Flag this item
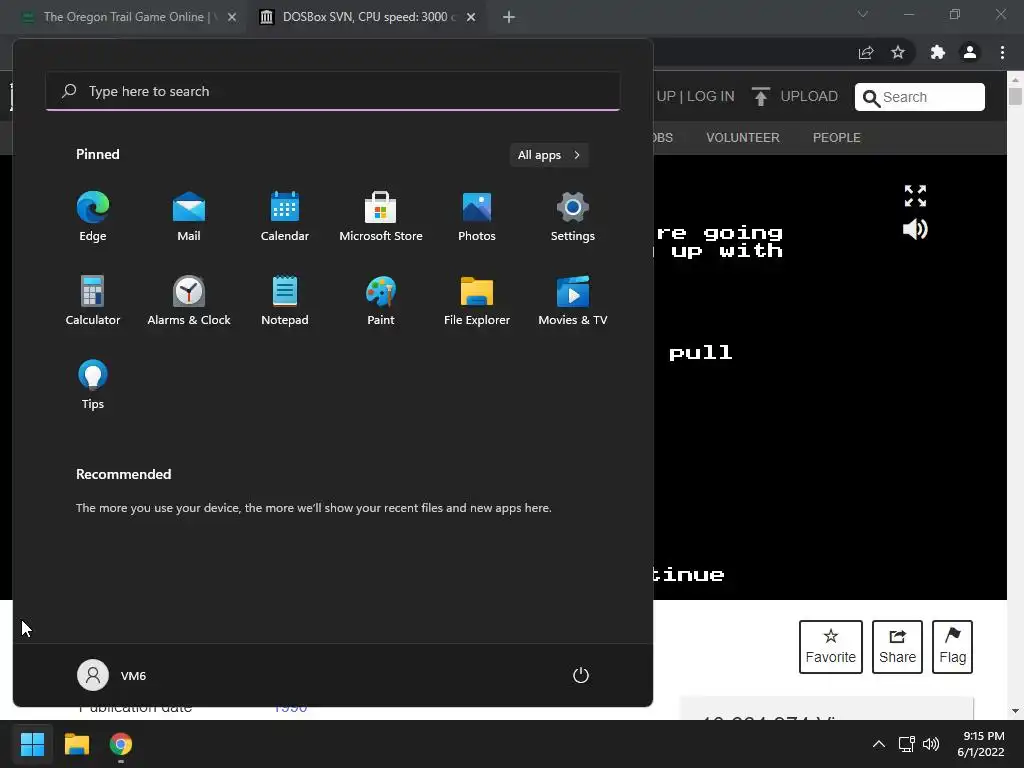1024x768 pixels. coord(952,647)
